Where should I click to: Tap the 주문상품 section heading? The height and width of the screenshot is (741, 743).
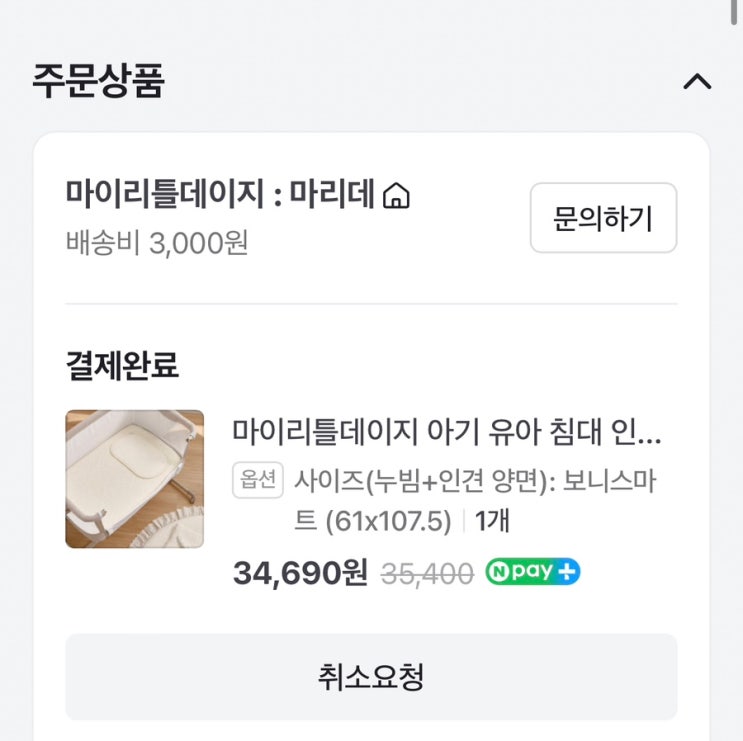(x=98, y=81)
